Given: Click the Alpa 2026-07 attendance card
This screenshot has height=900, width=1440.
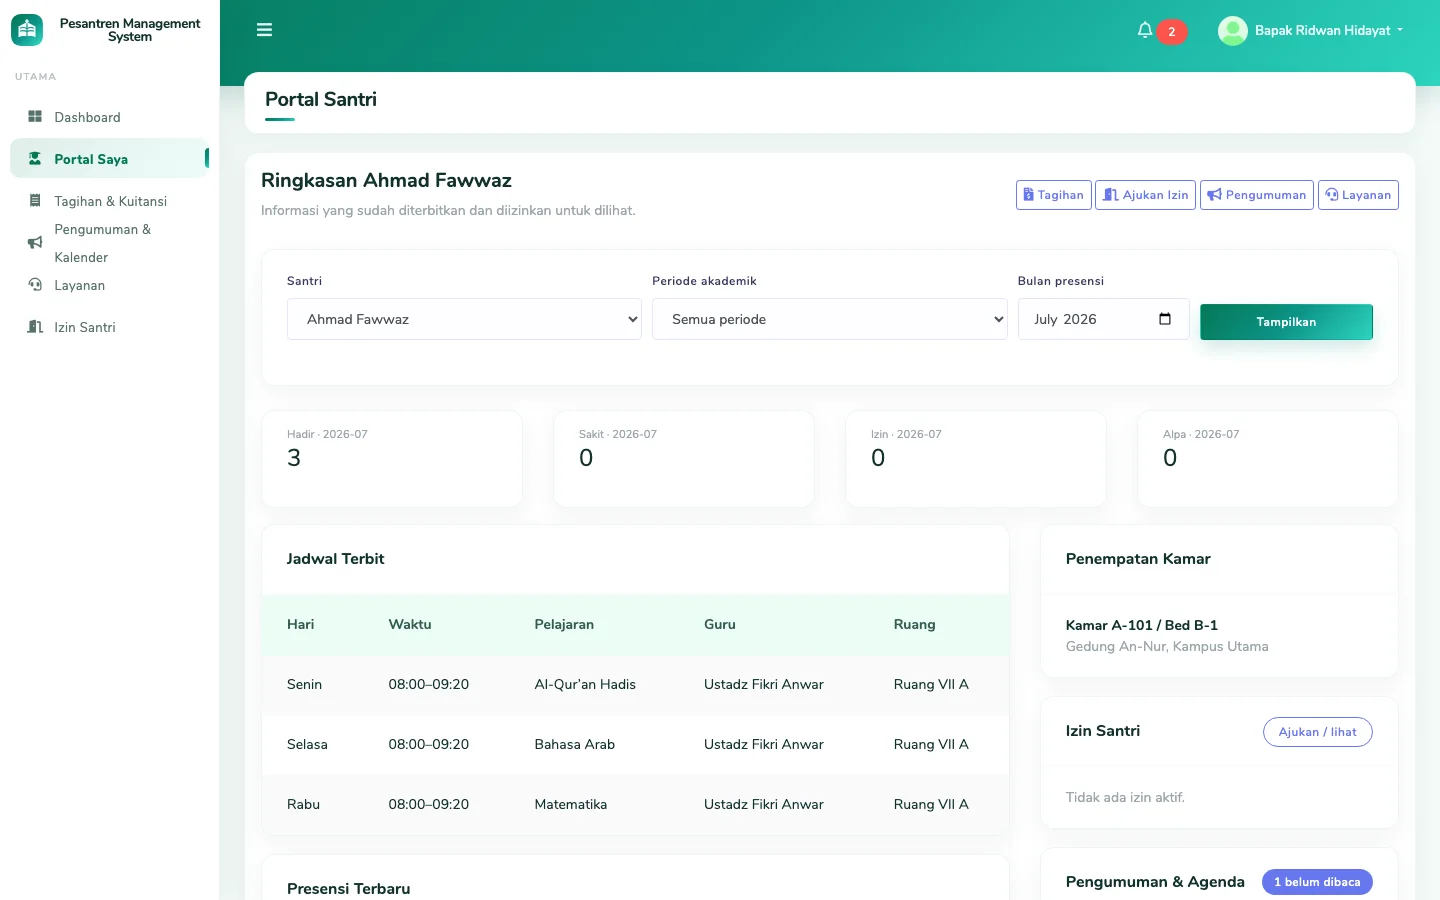Looking at the screenshot, I should tap(1268, 459).
